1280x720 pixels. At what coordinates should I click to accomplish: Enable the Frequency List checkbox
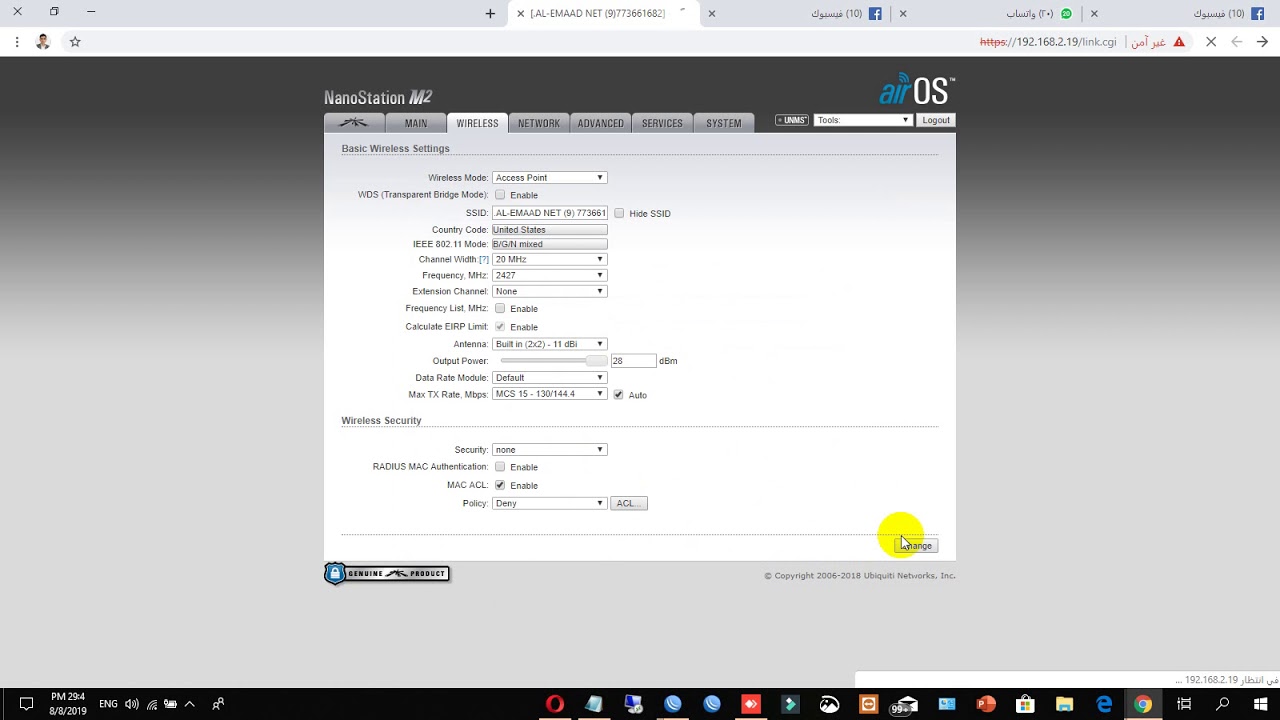point(500,308)
